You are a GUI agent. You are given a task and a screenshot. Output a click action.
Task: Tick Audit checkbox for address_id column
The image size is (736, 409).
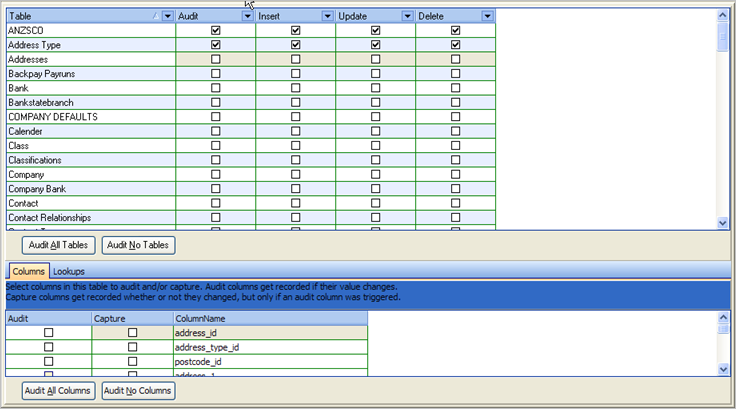pyautogui.click(x=48, y=332)
